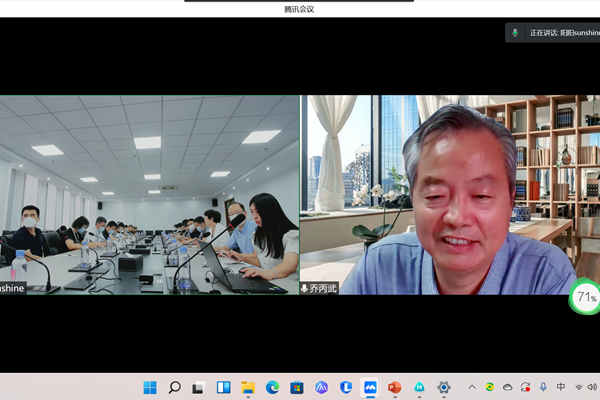Image resolution: width=600 pixels, height=400 pixels.
Task: Open Microsoft Edge from taskbar
Action: coord(272,387)
